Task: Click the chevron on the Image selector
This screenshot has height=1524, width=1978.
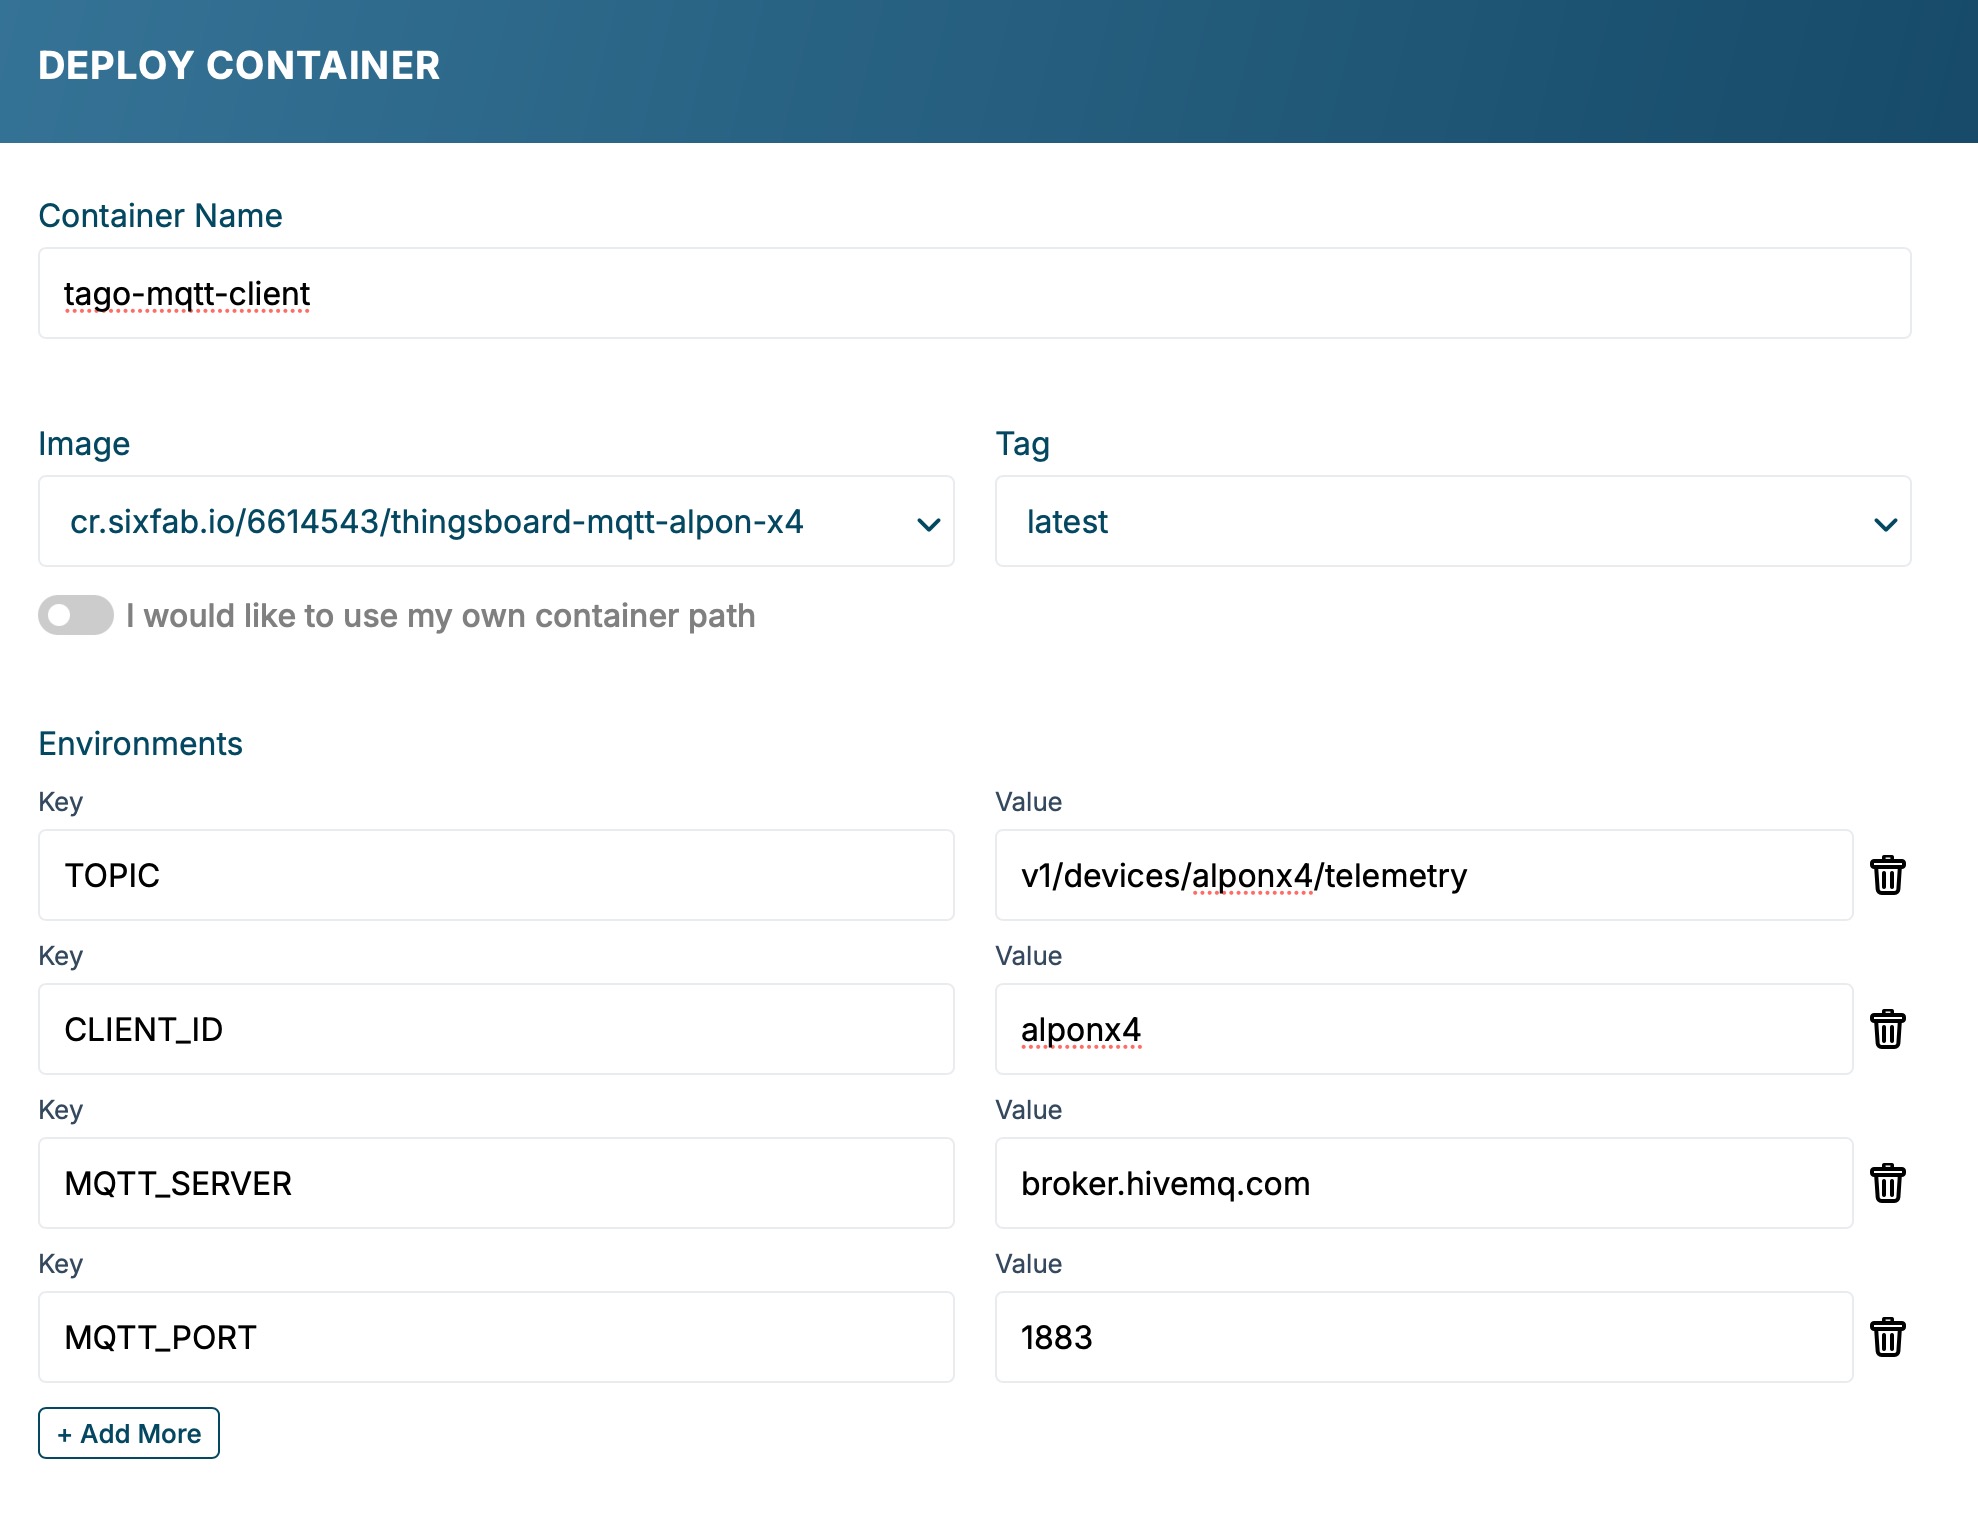Action: [x=928, y=521]
